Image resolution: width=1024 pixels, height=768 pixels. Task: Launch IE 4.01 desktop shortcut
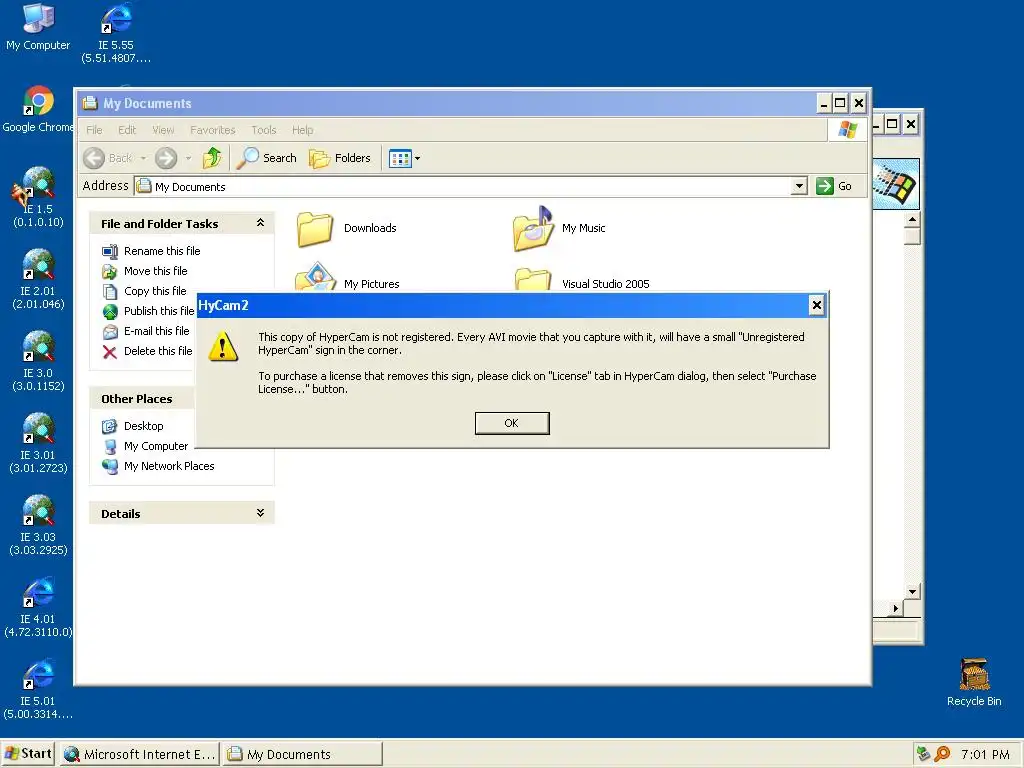pos(38,607)
